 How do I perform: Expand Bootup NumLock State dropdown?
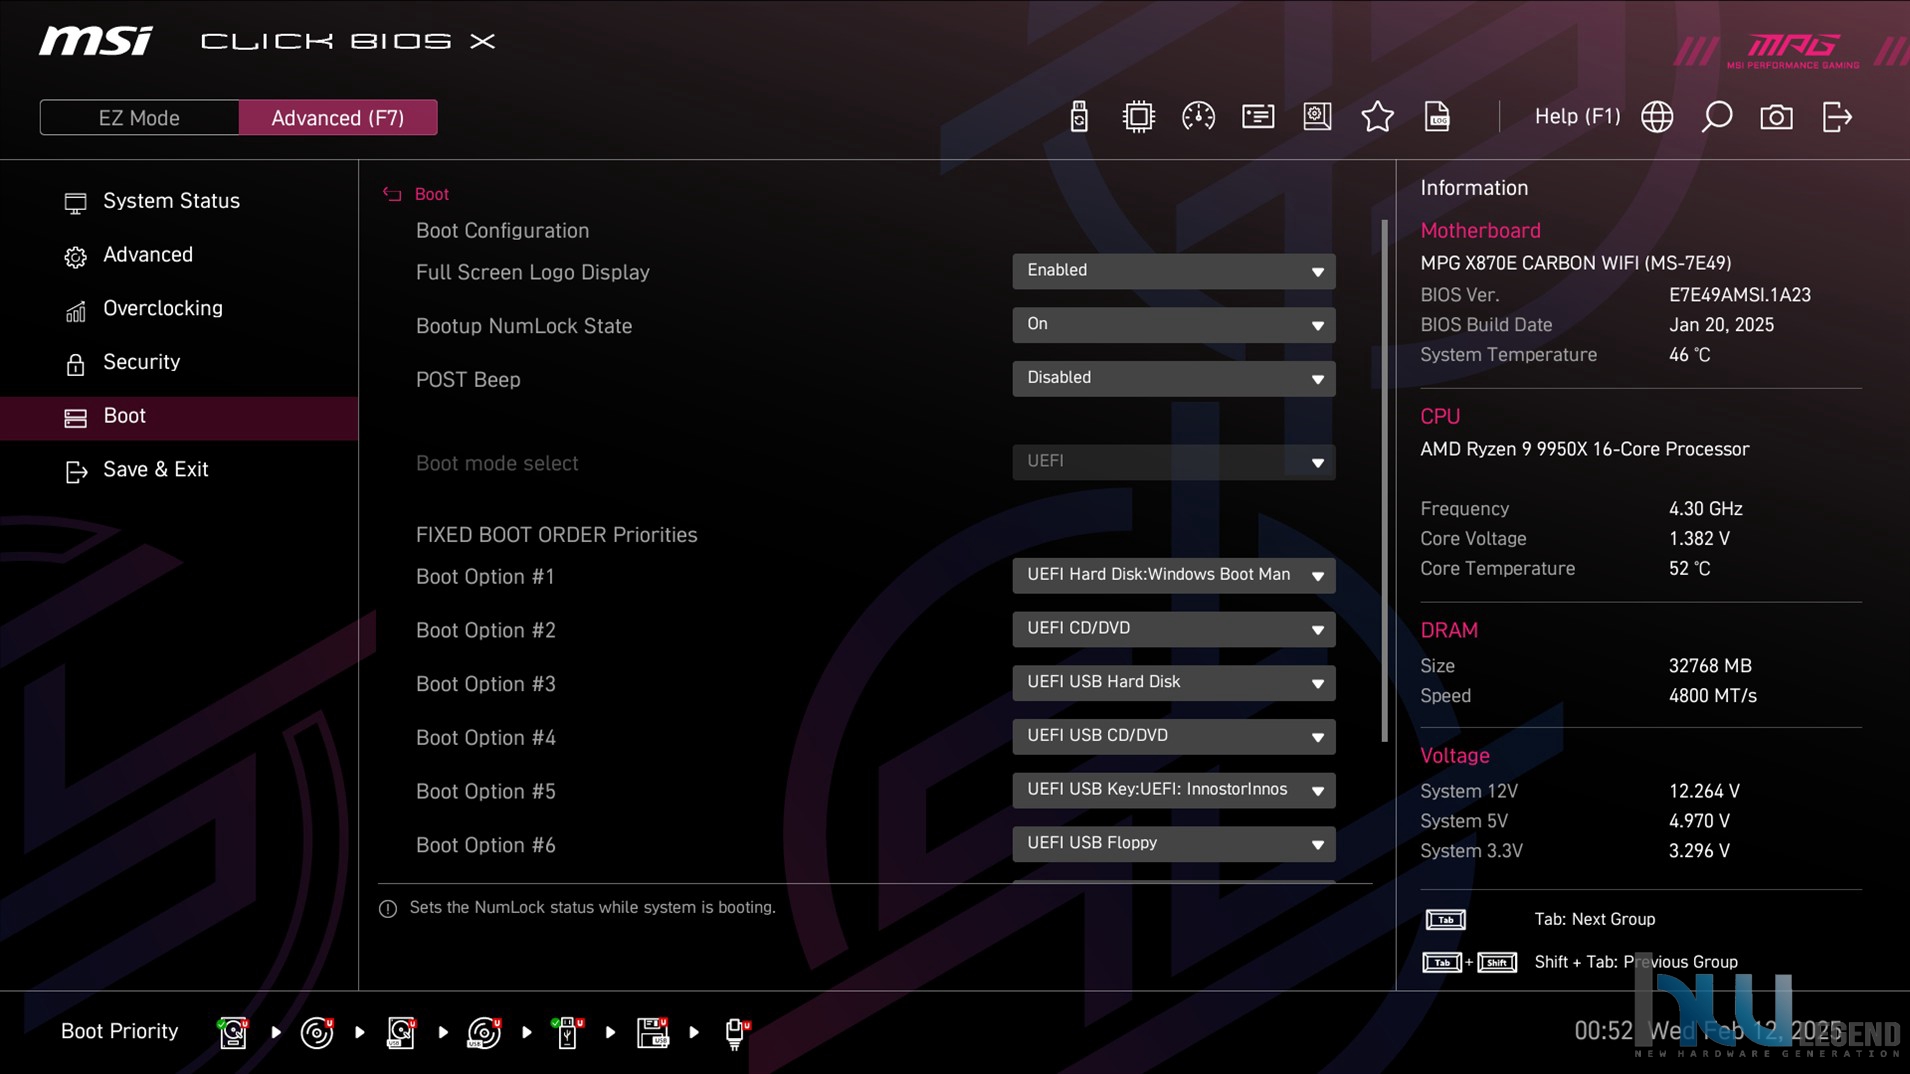coord(1173,325)
